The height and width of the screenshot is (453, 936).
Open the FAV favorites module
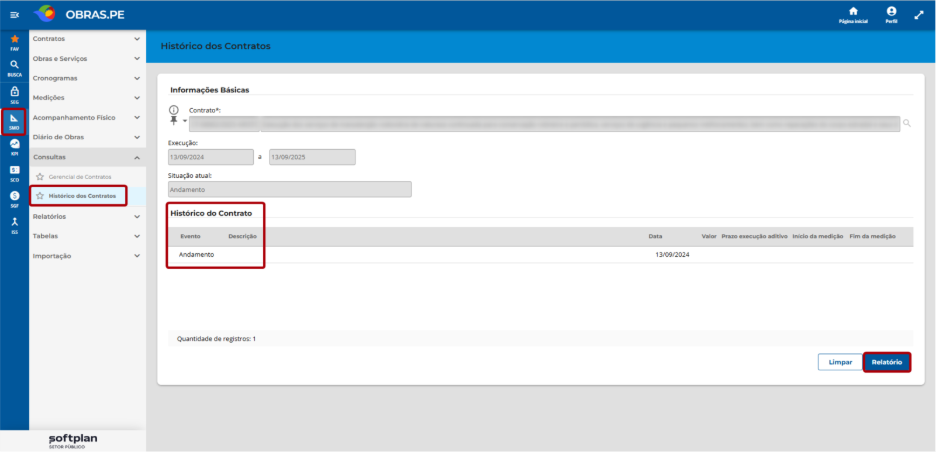[x=15, y=42]
